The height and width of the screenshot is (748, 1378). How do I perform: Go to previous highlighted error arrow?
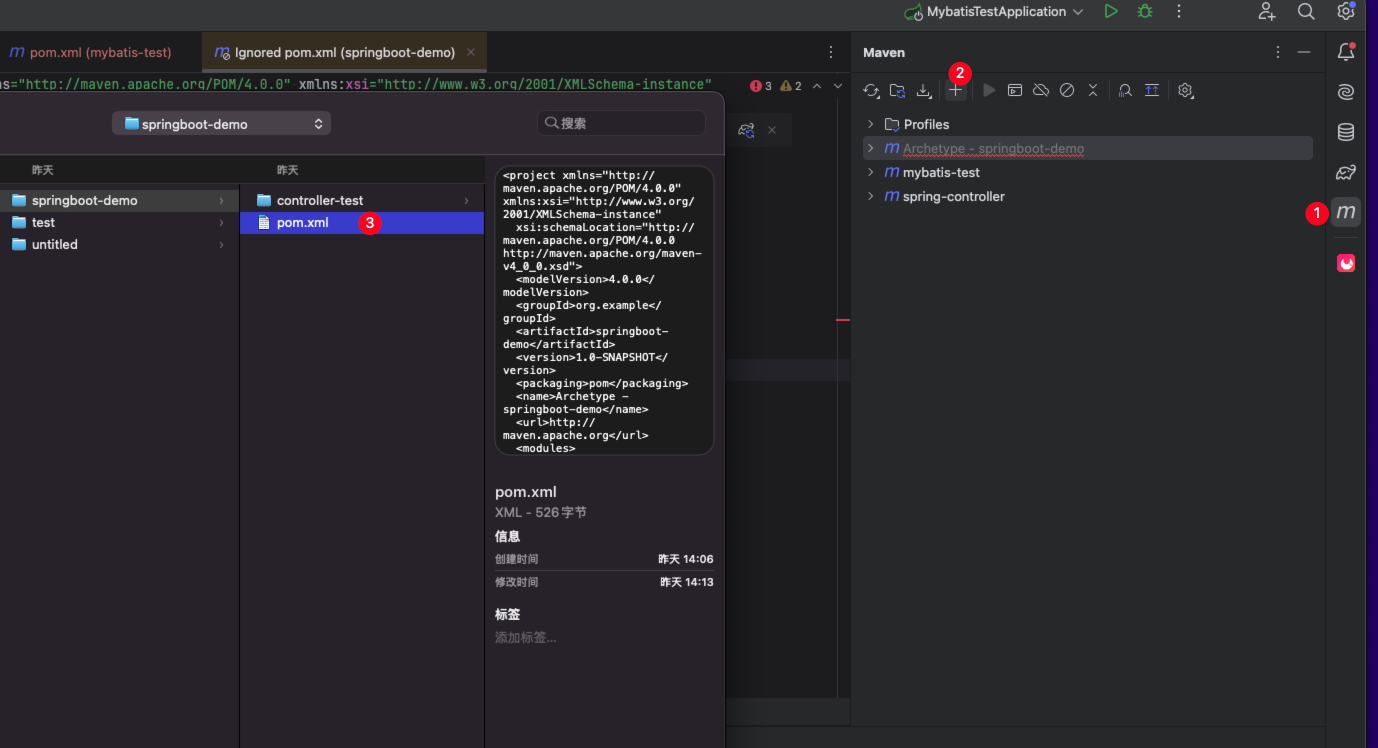pyautogui.click(x=817, y=86)
